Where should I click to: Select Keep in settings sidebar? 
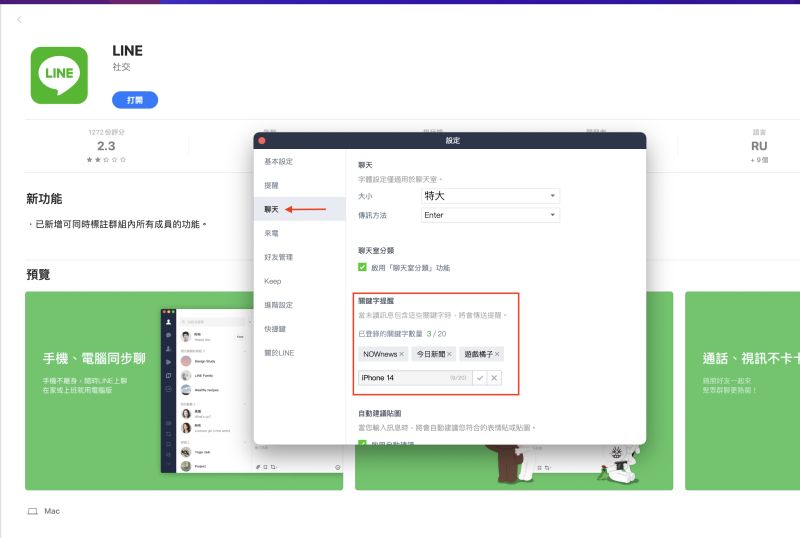[299, 281]
